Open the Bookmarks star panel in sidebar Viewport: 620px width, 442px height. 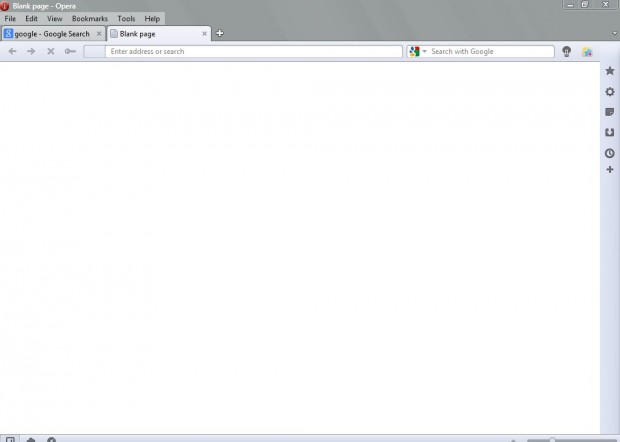coord(610,71)
